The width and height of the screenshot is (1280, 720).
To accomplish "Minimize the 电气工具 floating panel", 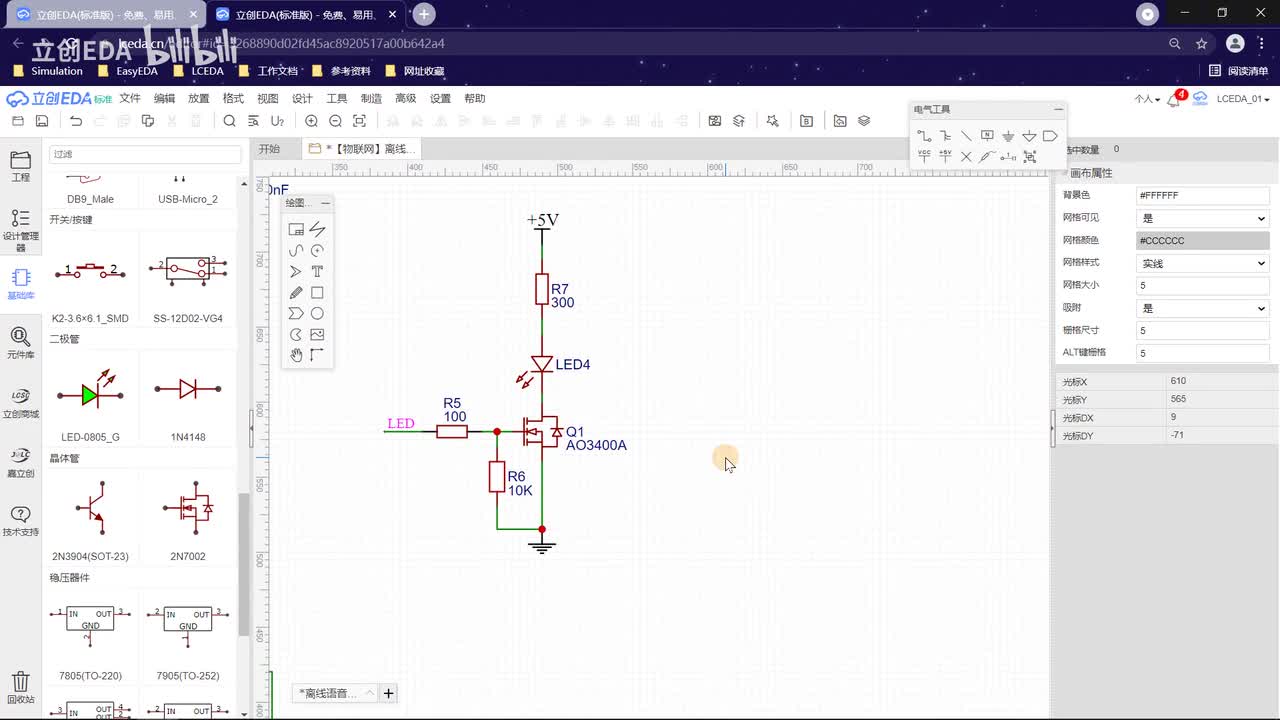I will pyautogui.click(x=1058, y=109).
